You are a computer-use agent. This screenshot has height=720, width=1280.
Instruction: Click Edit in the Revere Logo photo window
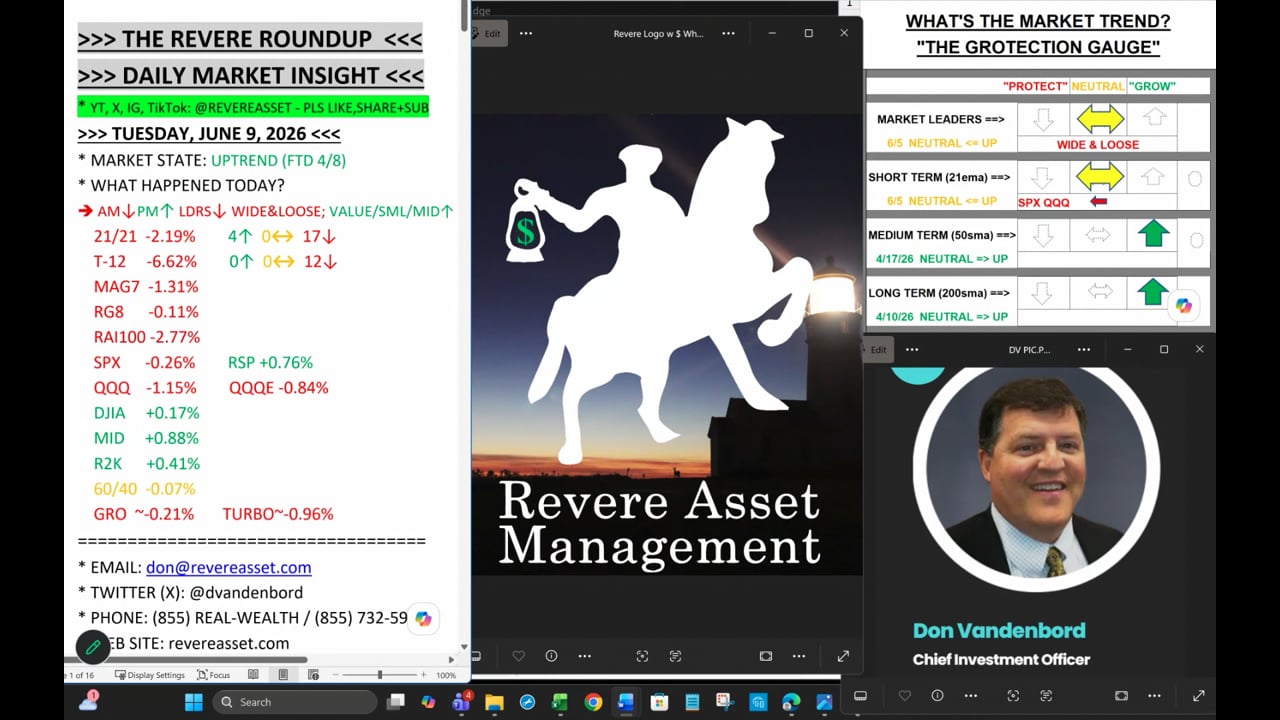(x=490, y=33)
